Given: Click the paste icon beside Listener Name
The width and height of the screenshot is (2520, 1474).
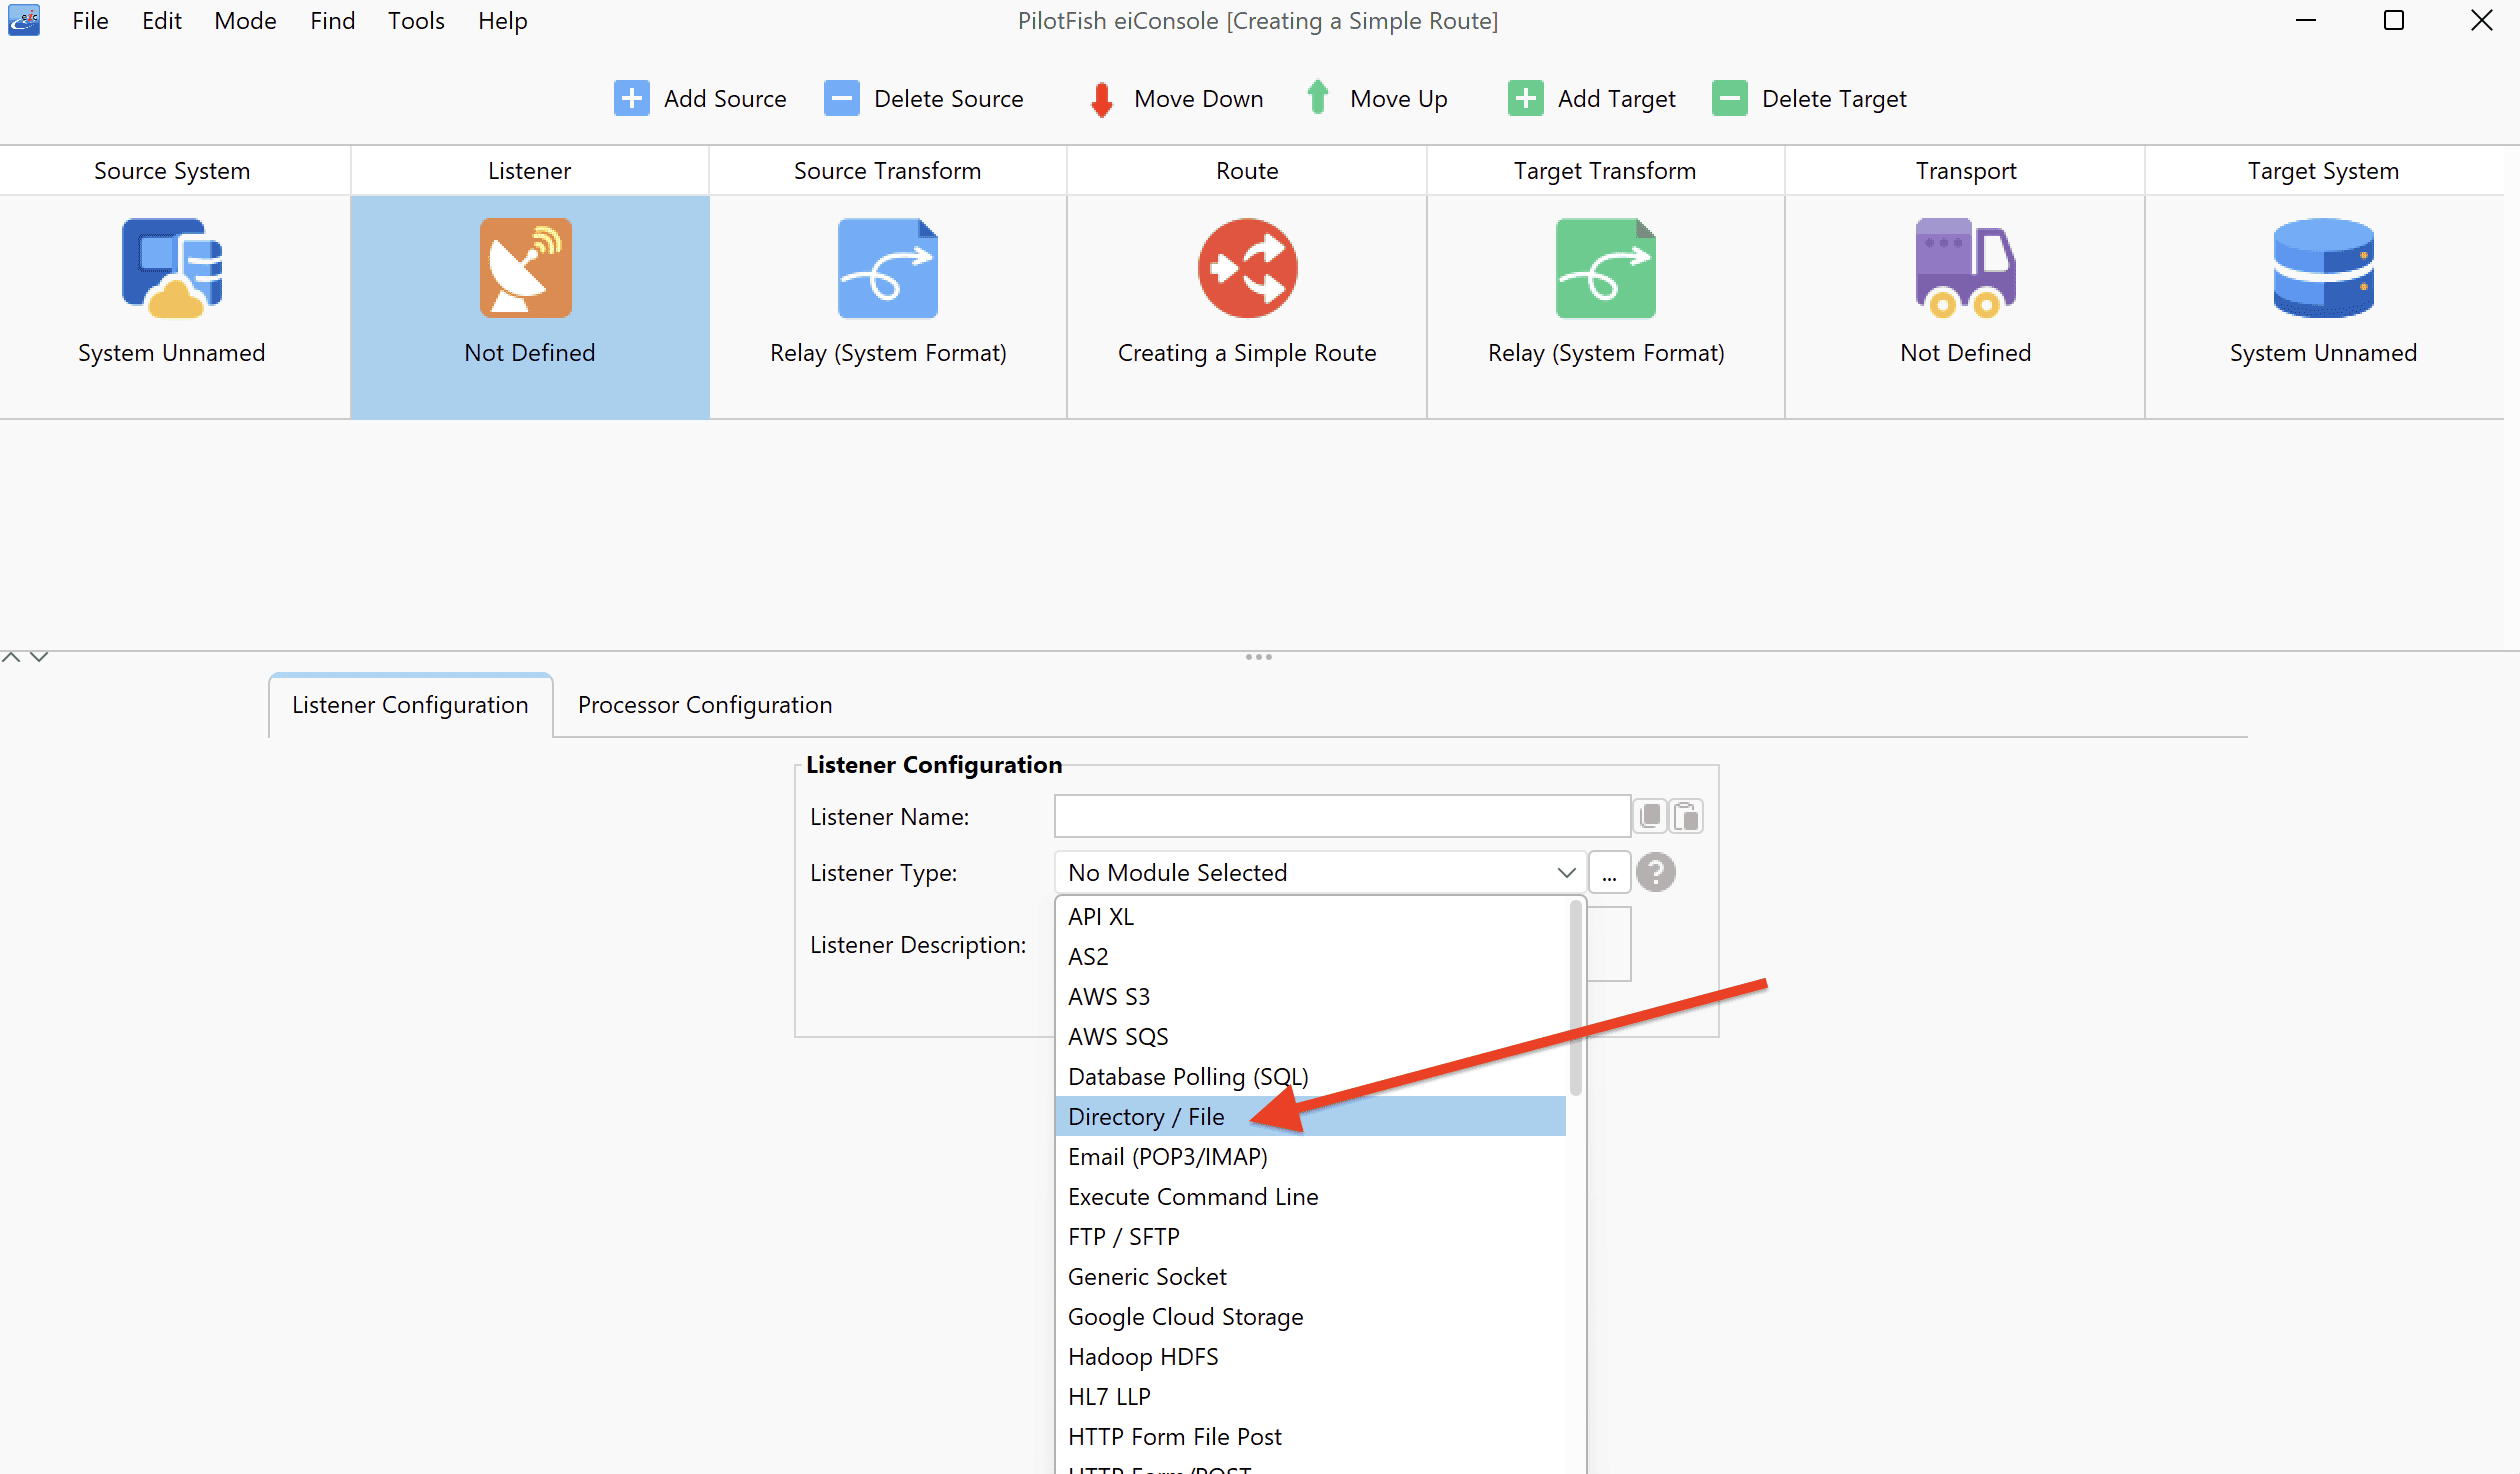Looking at the screenshot, I should 1686,816.
